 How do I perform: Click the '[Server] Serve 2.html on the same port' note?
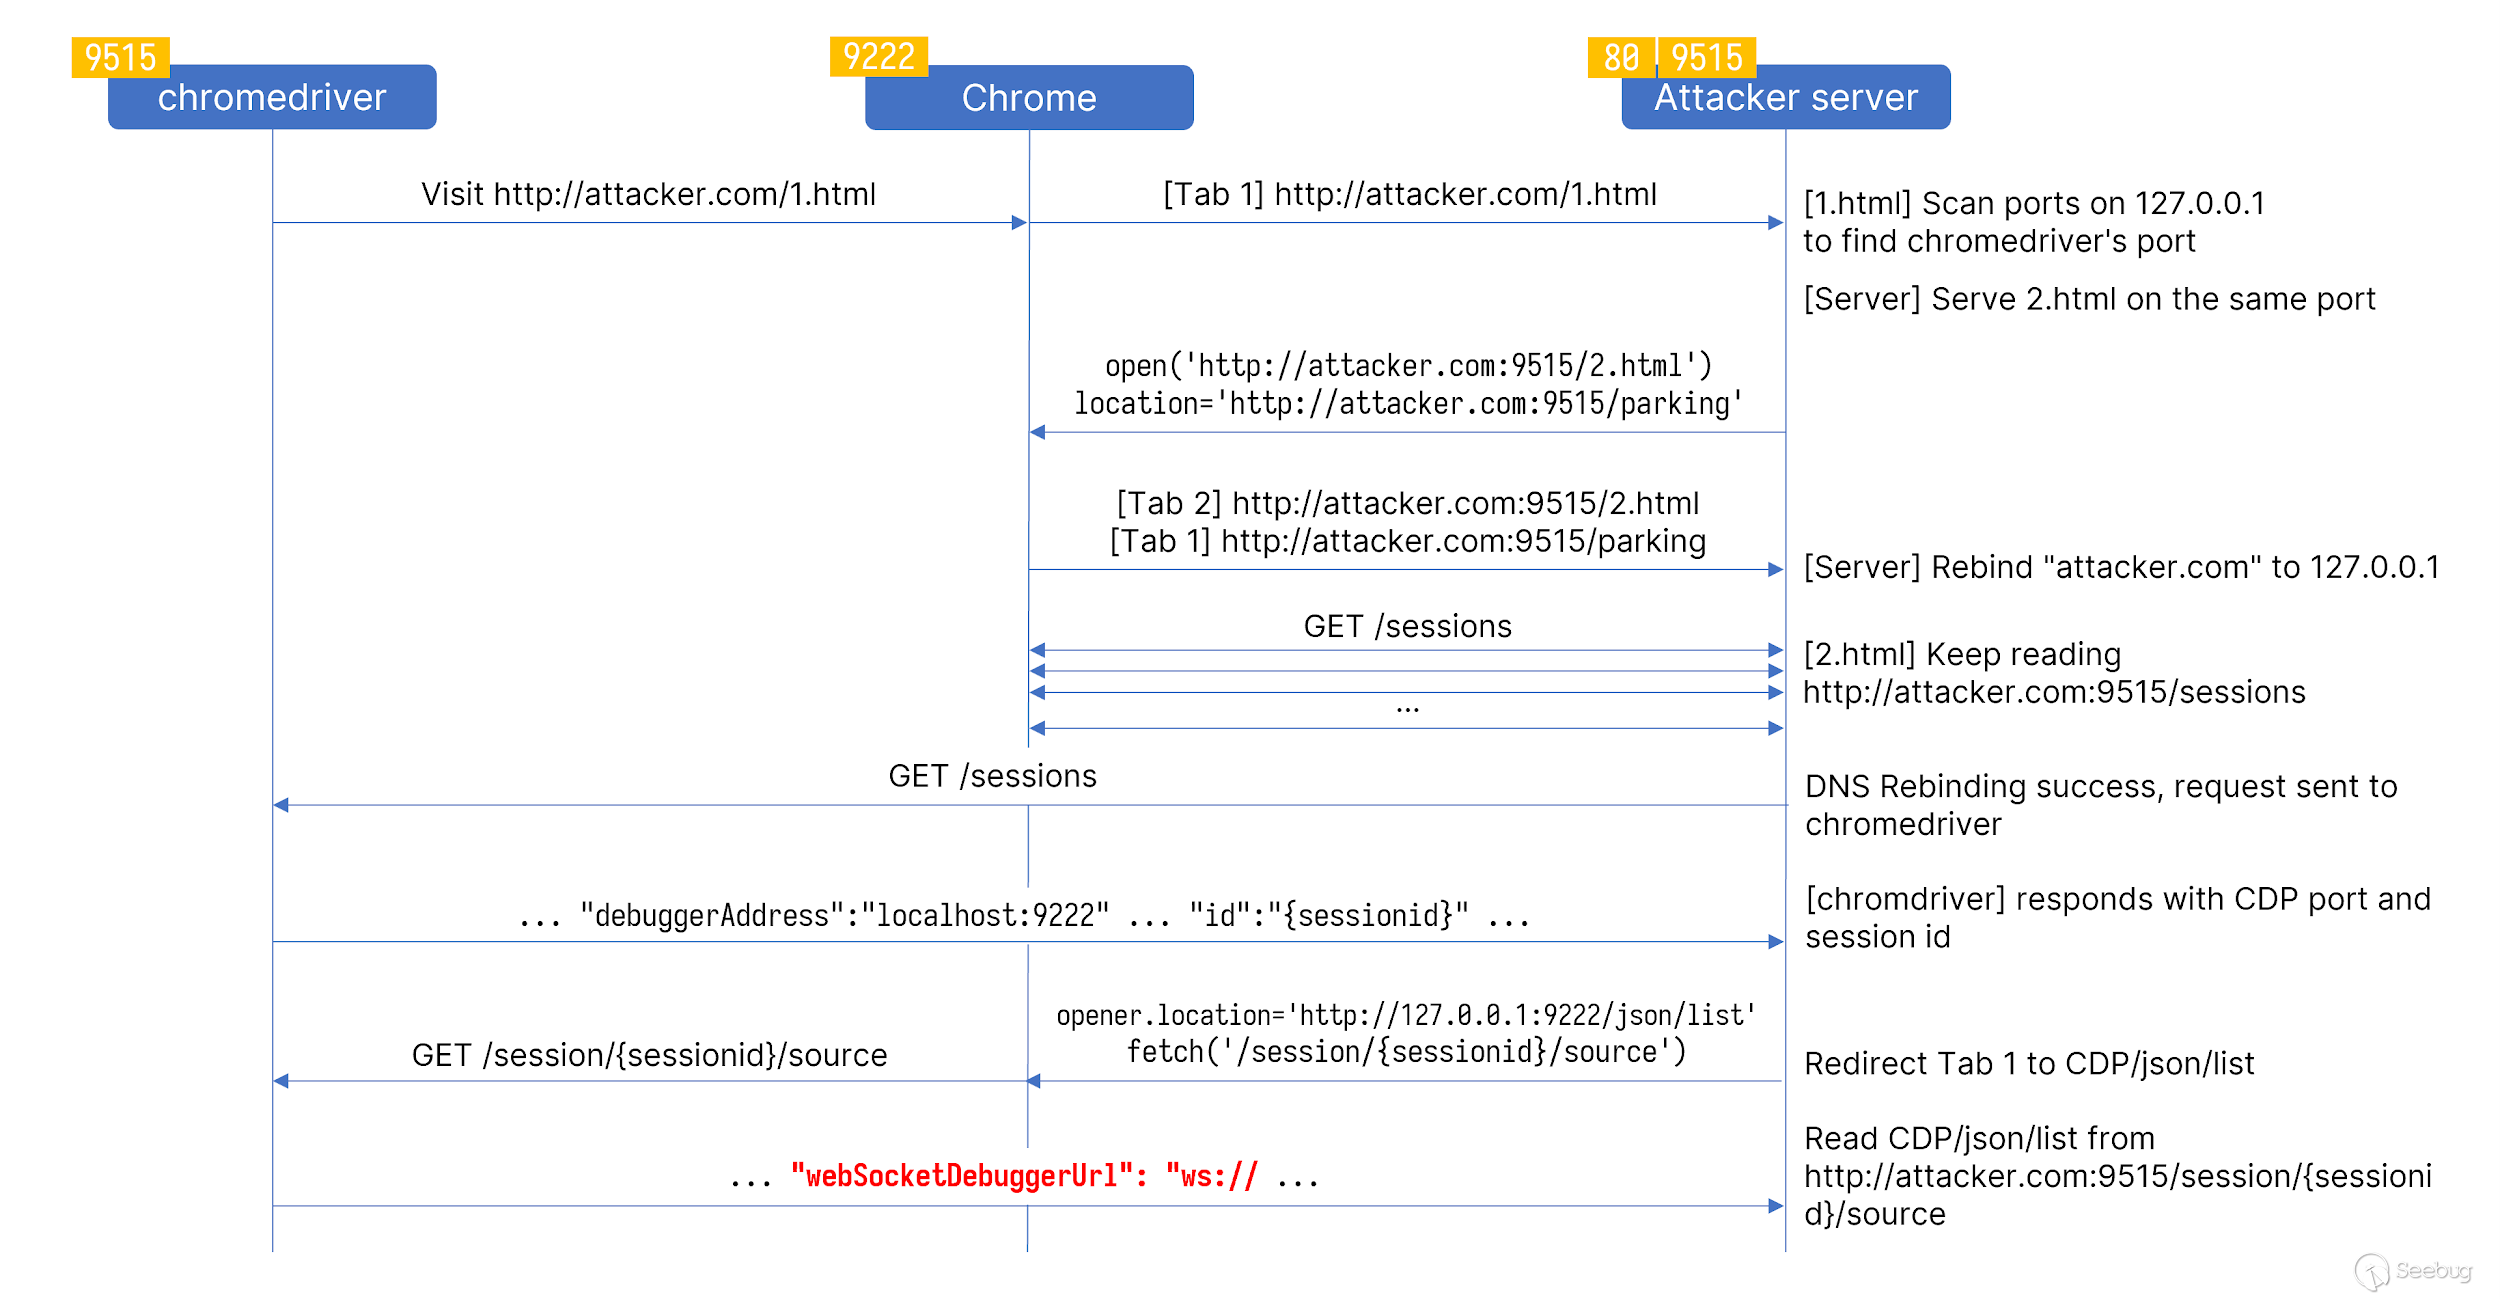coord(2089,299)
